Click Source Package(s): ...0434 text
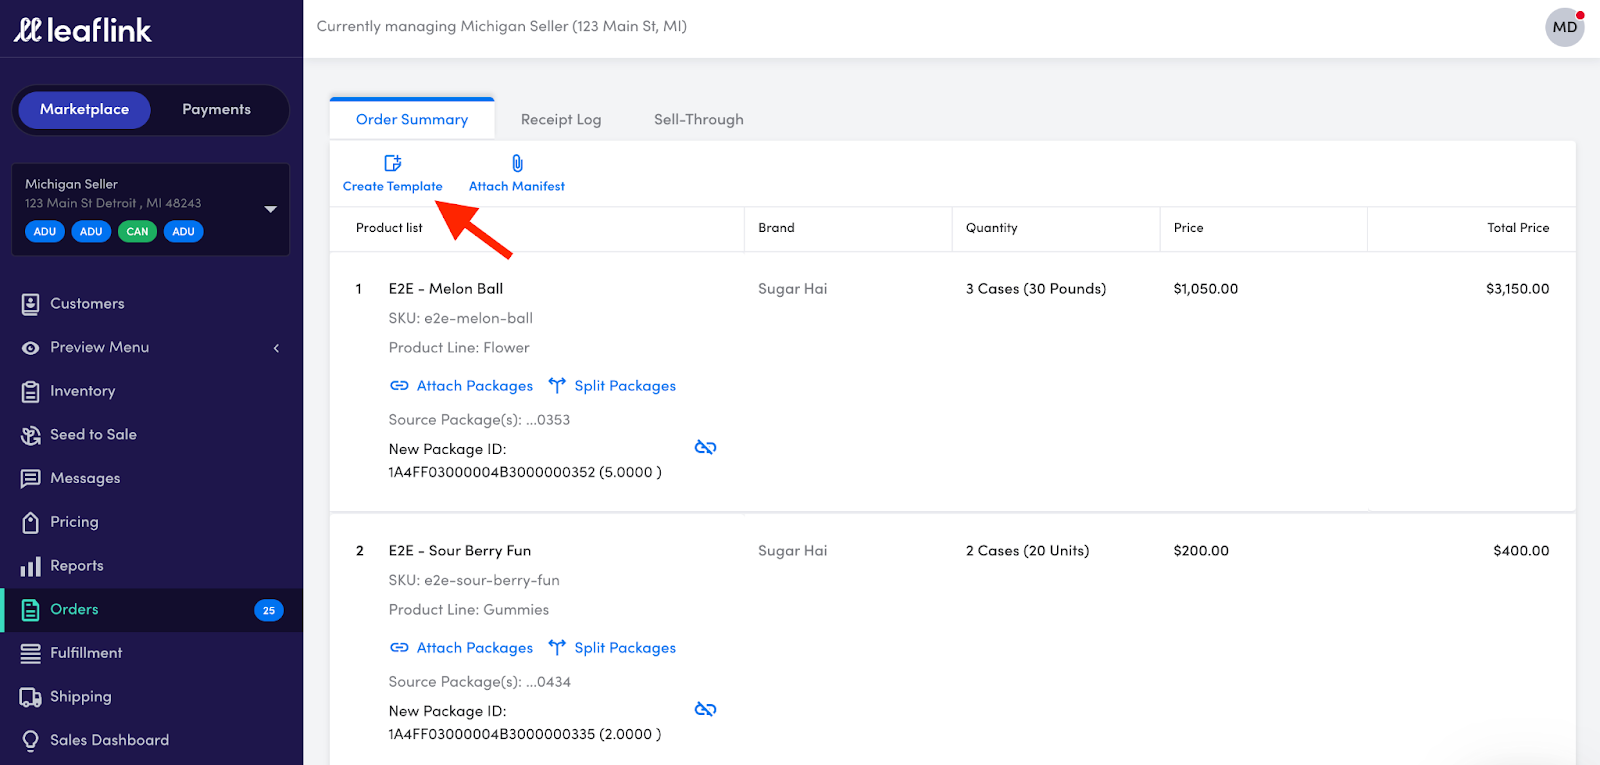Image resolution: width=1600 pixels, height=765 pixels. 480,682
